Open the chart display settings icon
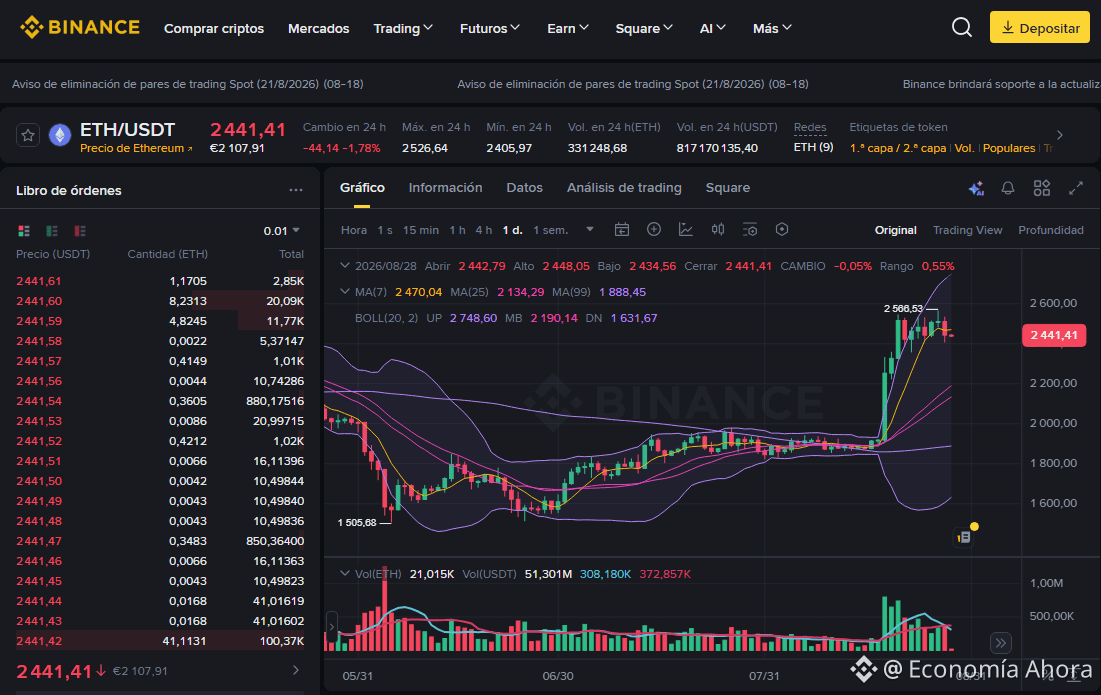Image resolution: width=1101 pixels, height=695 pixels. pos(750,230)
